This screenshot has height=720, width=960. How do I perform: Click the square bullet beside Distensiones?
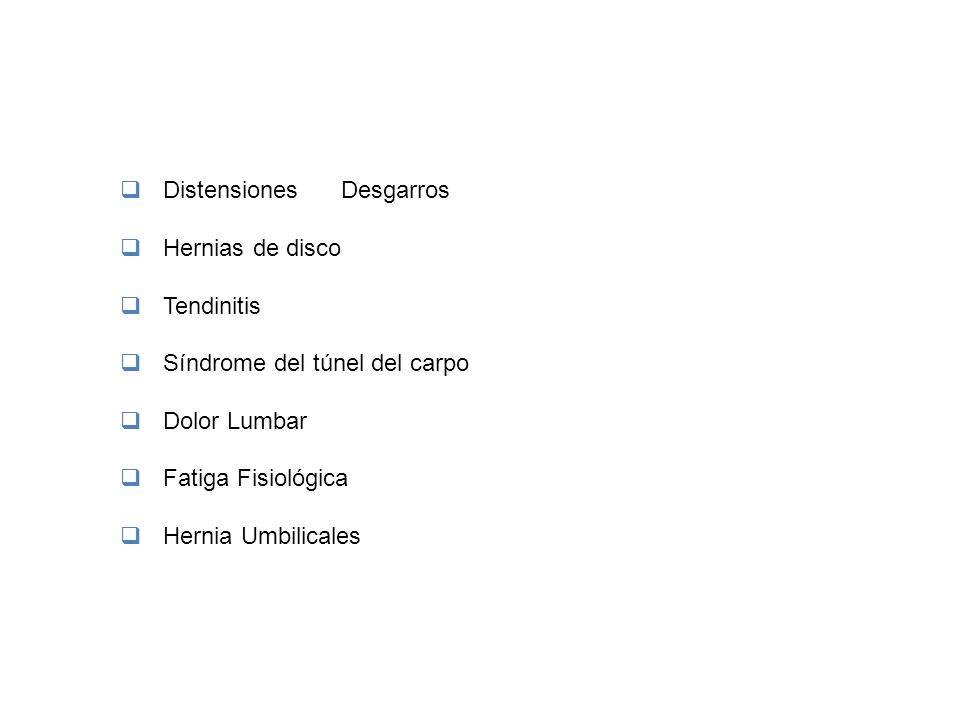(130, 189)
